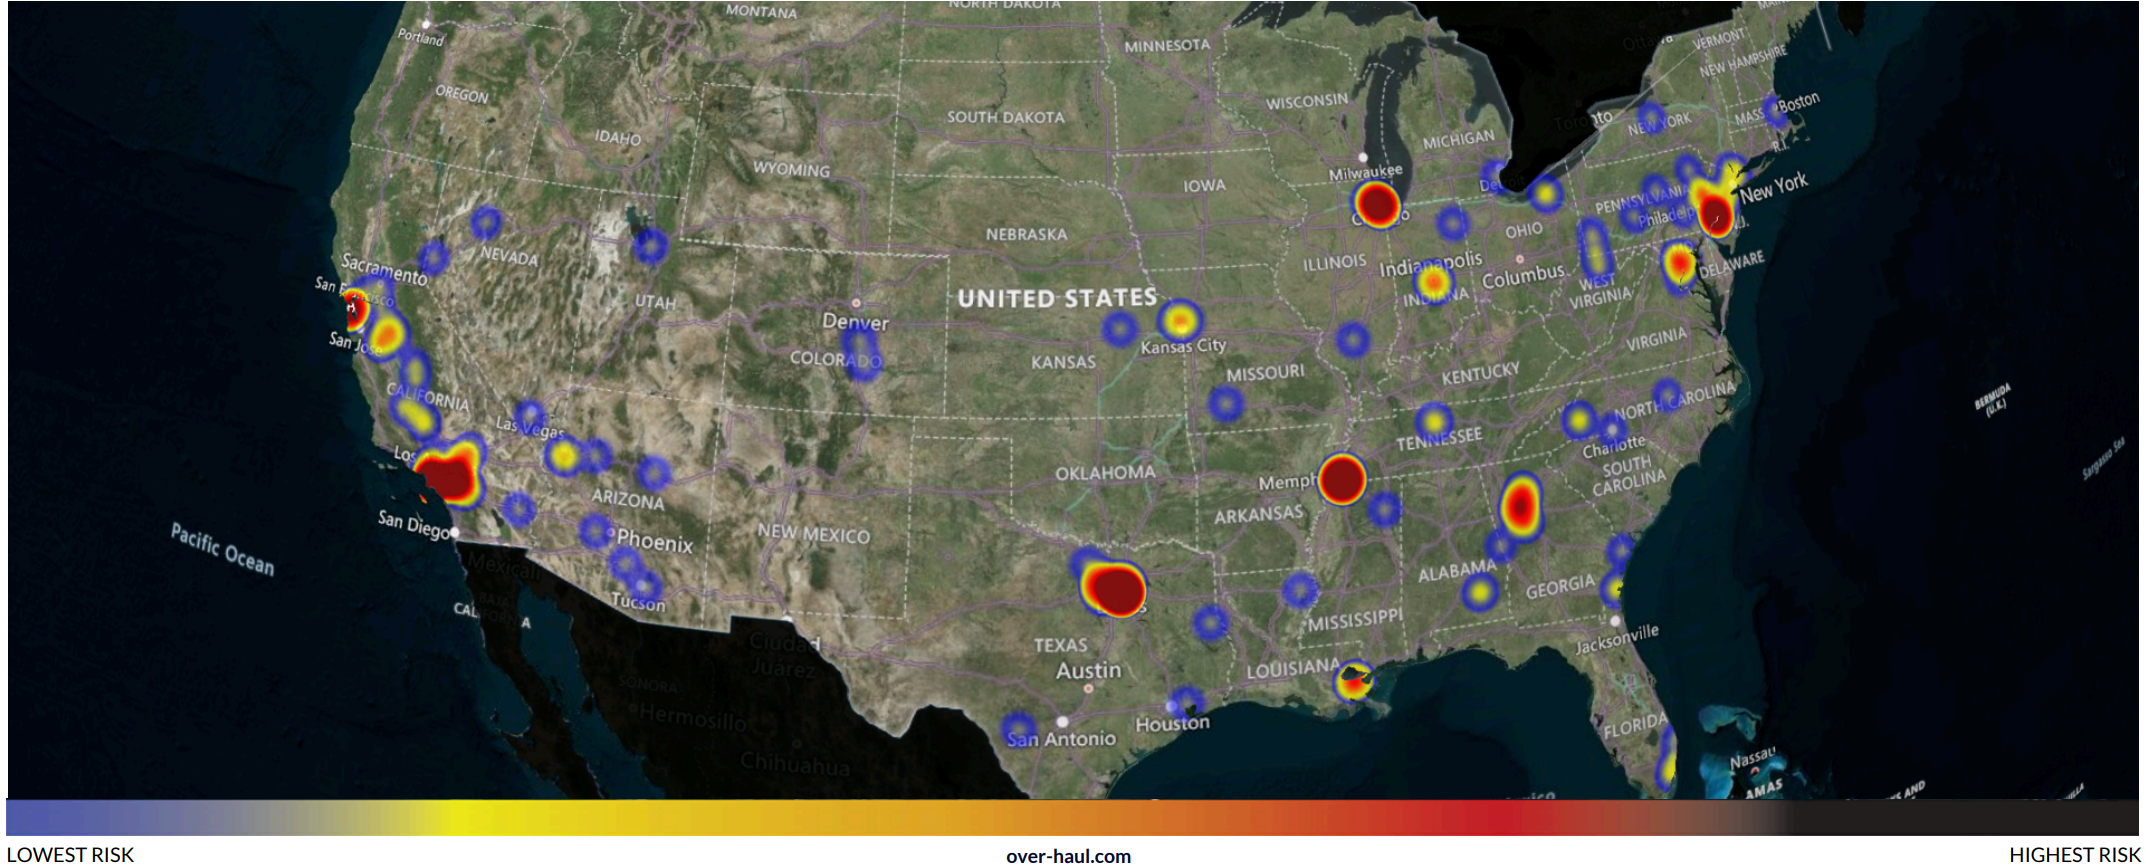Click the Jacksonville city label
This screenshot has height=868, width=2146.
pyautogui.click(x=1617, y=638)
